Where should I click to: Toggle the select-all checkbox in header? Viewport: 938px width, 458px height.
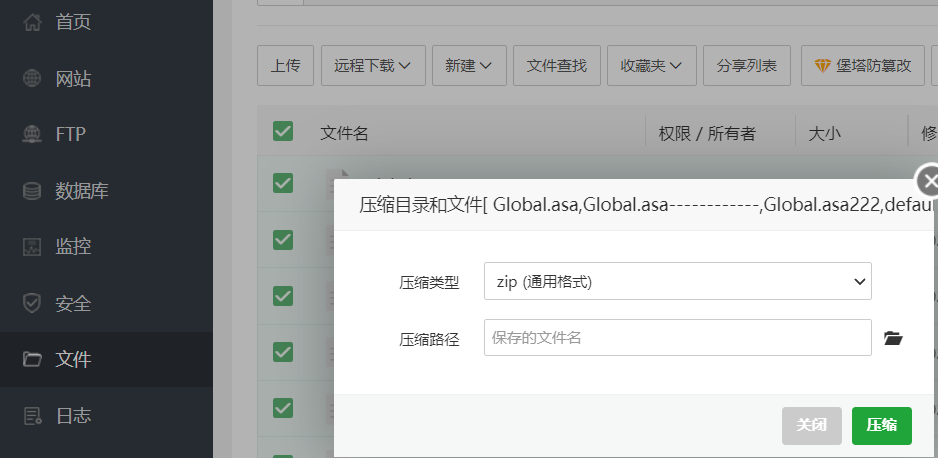pyautogui.click(x=283, y=131)
